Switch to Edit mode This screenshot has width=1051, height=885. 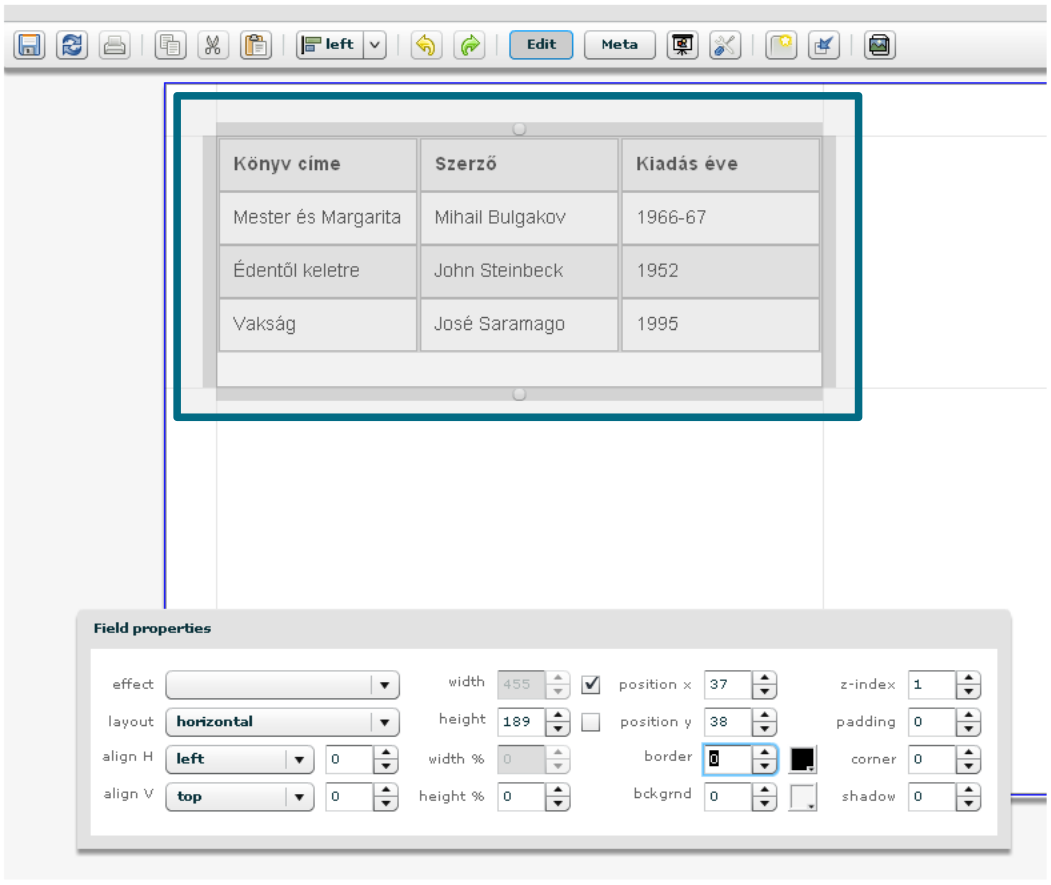point(541,45)
